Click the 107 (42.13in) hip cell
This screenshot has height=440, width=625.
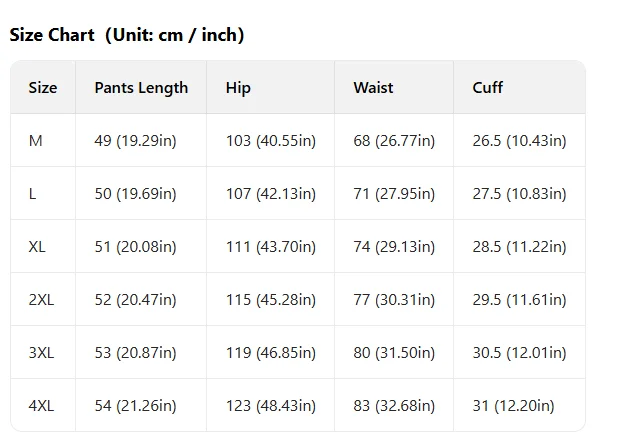(271, 194)
